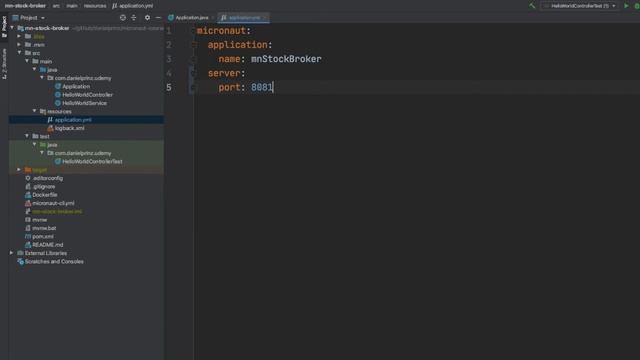Screen dimensions: 640x360
Task: Open the Project panel settings gear
Action: pyautogui.click(x=147, y=18)
